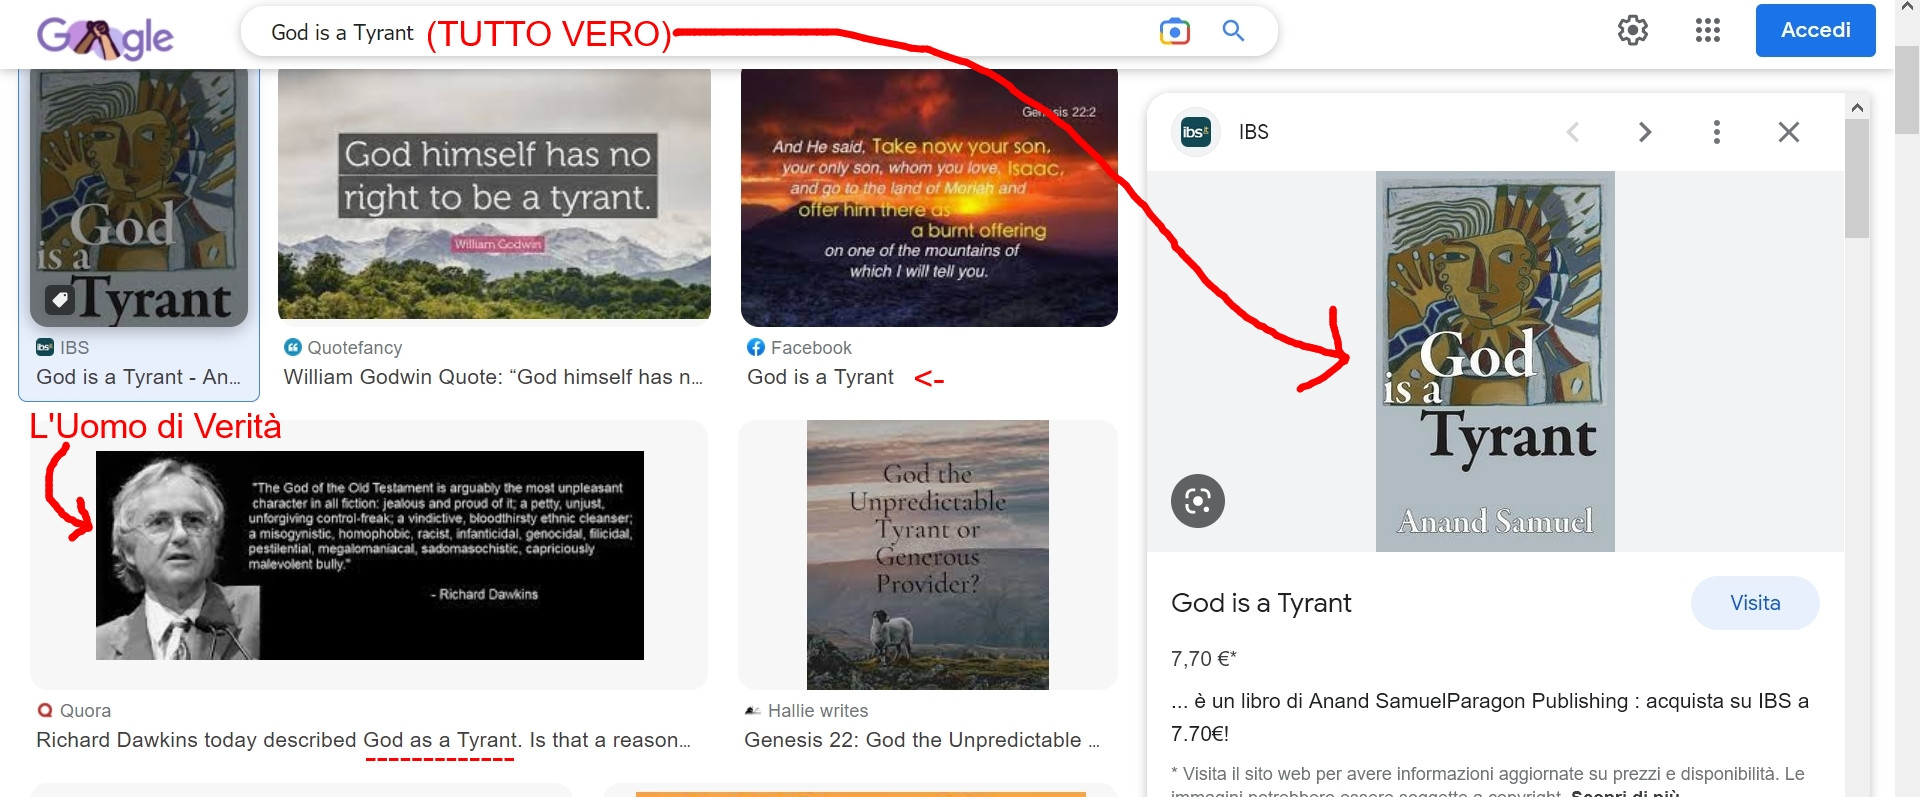
Task: Click the Quotefancy favicon icon
Action: [293, 347]
